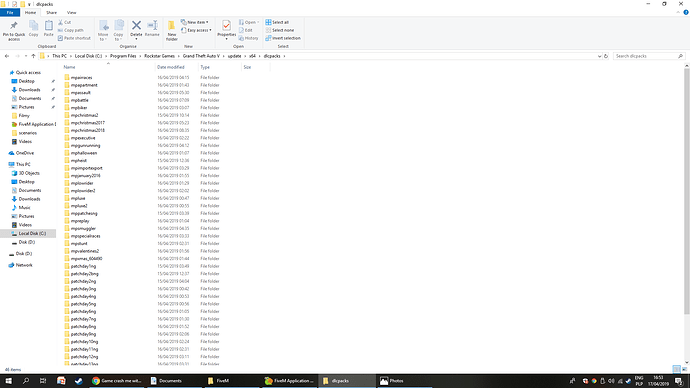Sort by Date modified column header
This screenshot has width=690, height=388.
pos(171,67)
